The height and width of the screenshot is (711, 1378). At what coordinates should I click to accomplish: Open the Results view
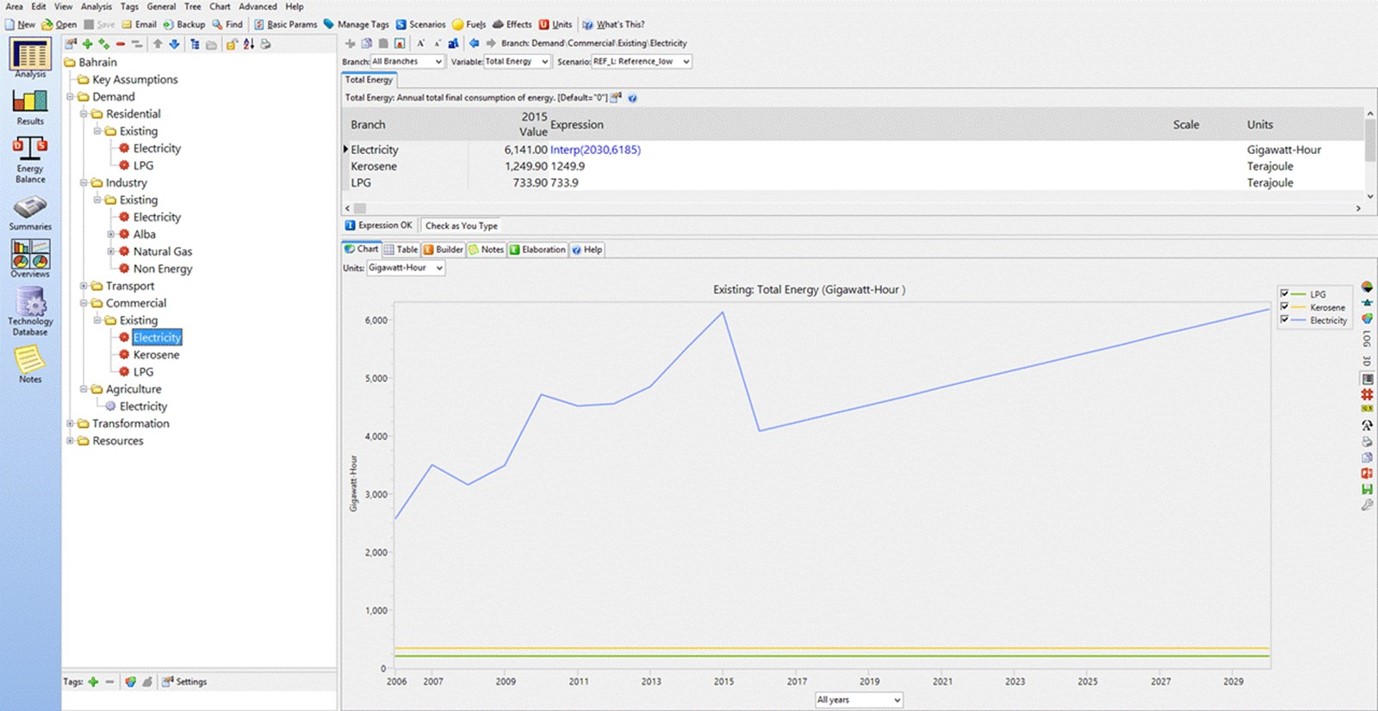click(30, 106)
